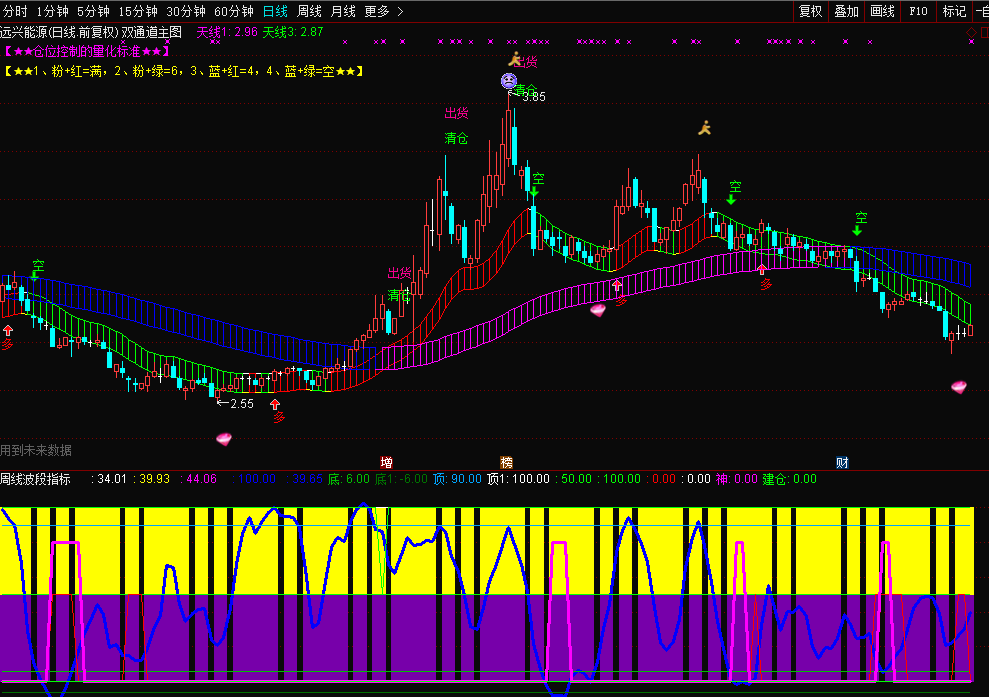The image size is (989, 697).
Task: Switch to the 月线 monthly chart tab
Action: pos(343,11)
